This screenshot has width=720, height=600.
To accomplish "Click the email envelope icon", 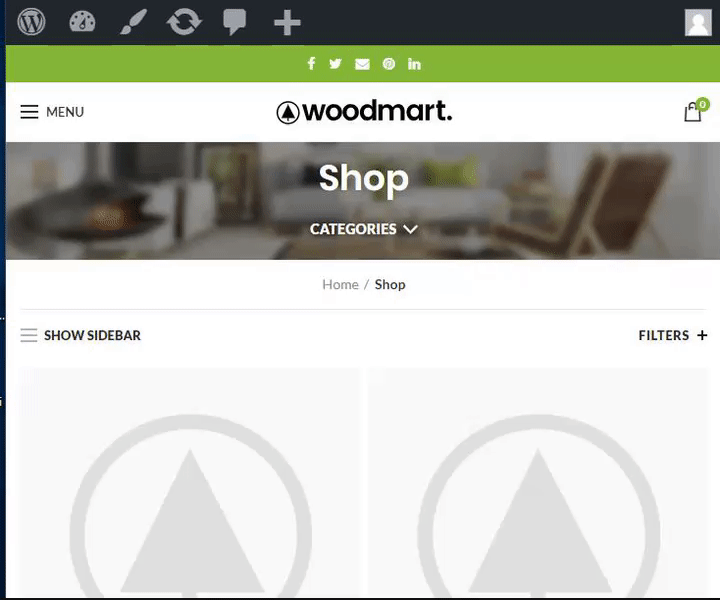I will coord(362,64).
